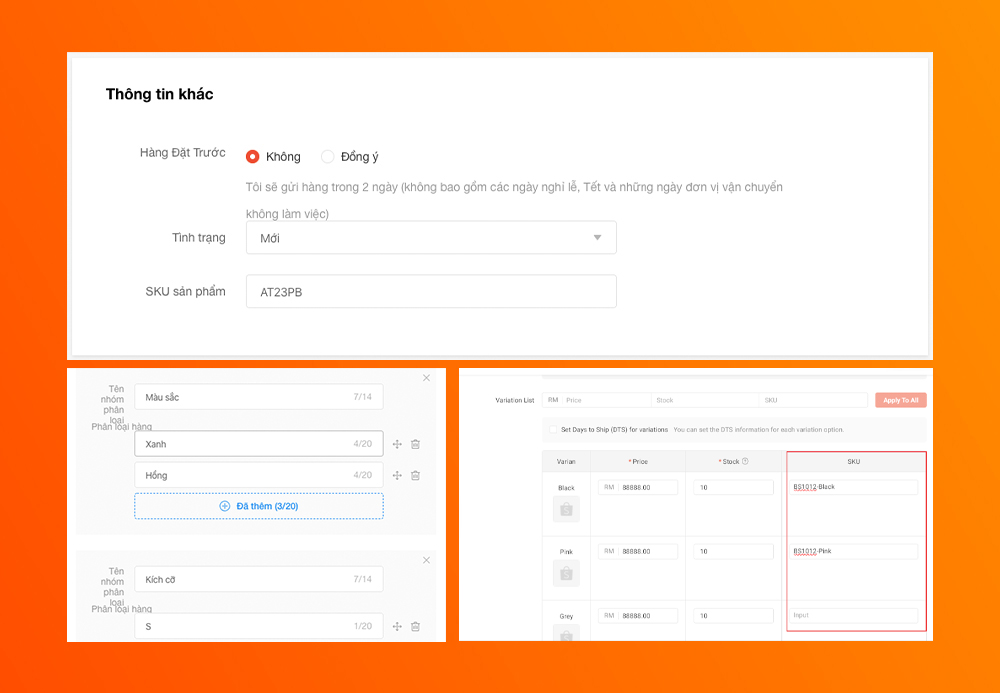Screen dimensions: 1000x693
Task: Delete the "Hồng" option with its trash icon
Action: click(416, 475)
